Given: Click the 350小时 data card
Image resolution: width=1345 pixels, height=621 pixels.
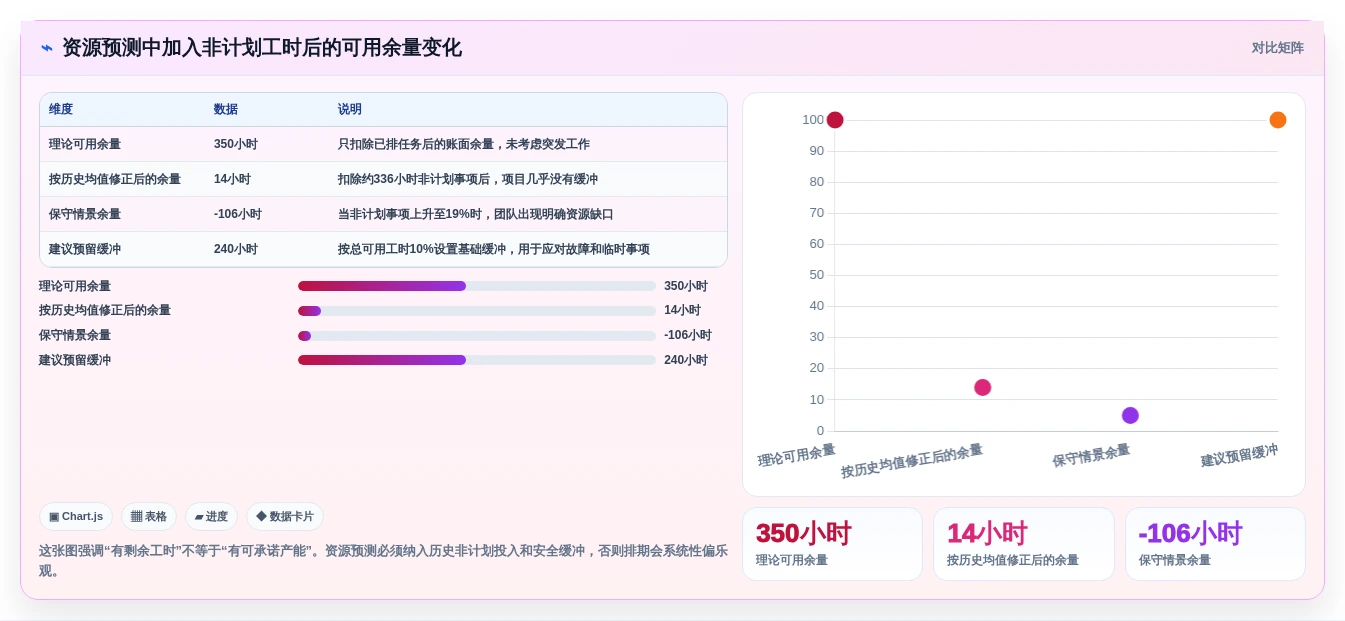Looking at the screenshot, I should (x=832, y=544).
